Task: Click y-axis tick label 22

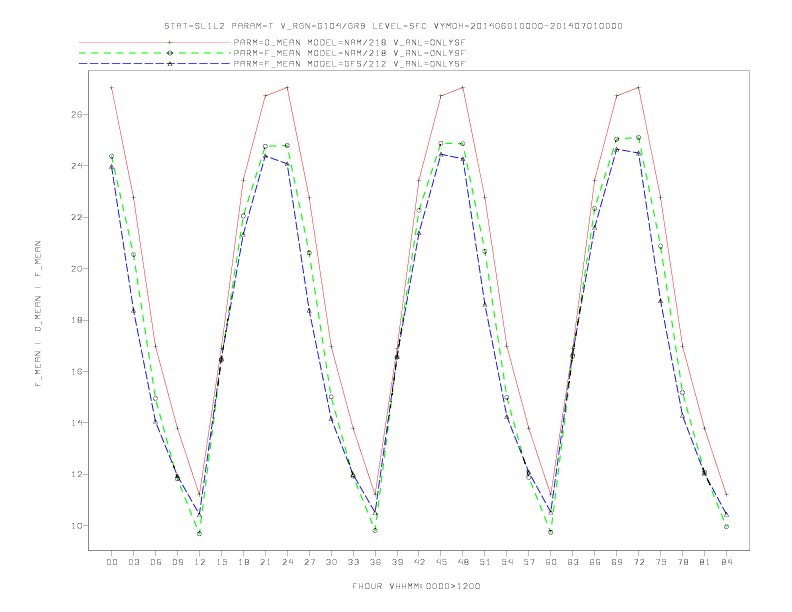Action: [x=77, y=217]
